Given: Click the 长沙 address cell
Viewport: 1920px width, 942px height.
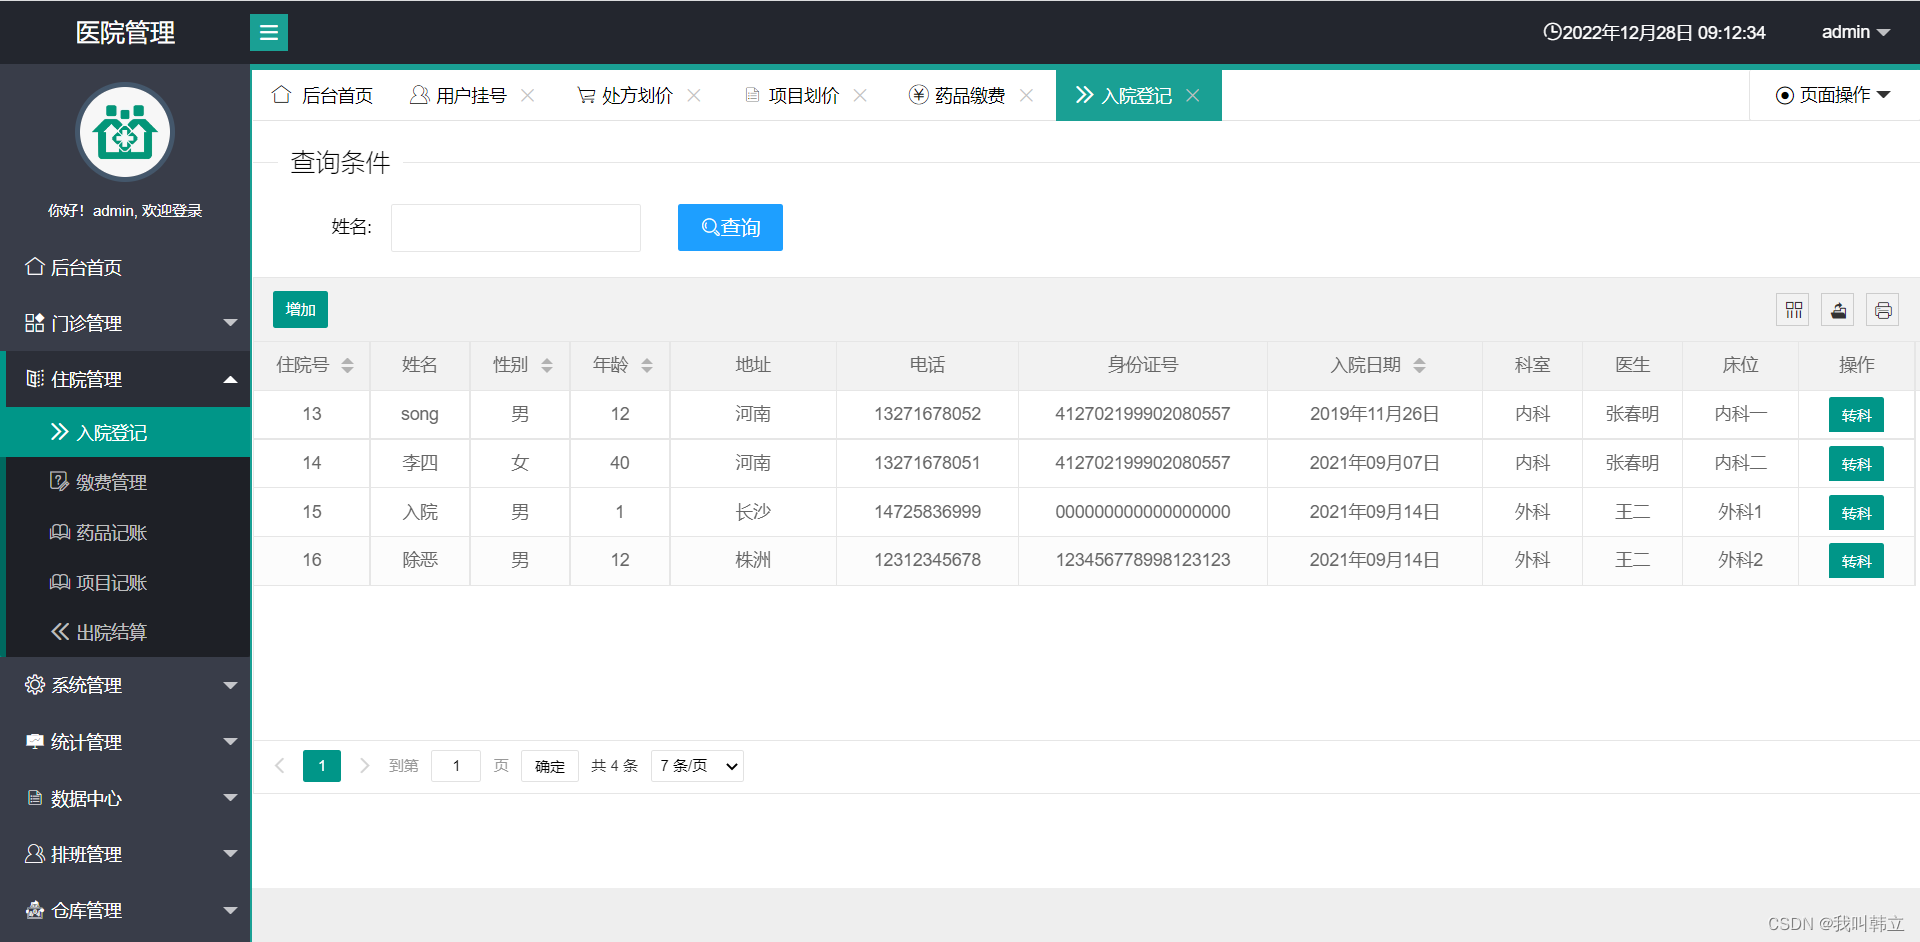Looking at the screenshot, I should click(753, 512).
